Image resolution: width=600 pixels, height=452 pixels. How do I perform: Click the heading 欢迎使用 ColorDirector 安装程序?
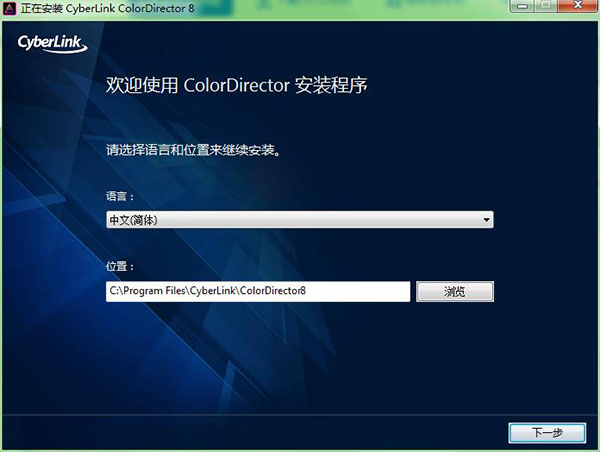pos(236,85)
